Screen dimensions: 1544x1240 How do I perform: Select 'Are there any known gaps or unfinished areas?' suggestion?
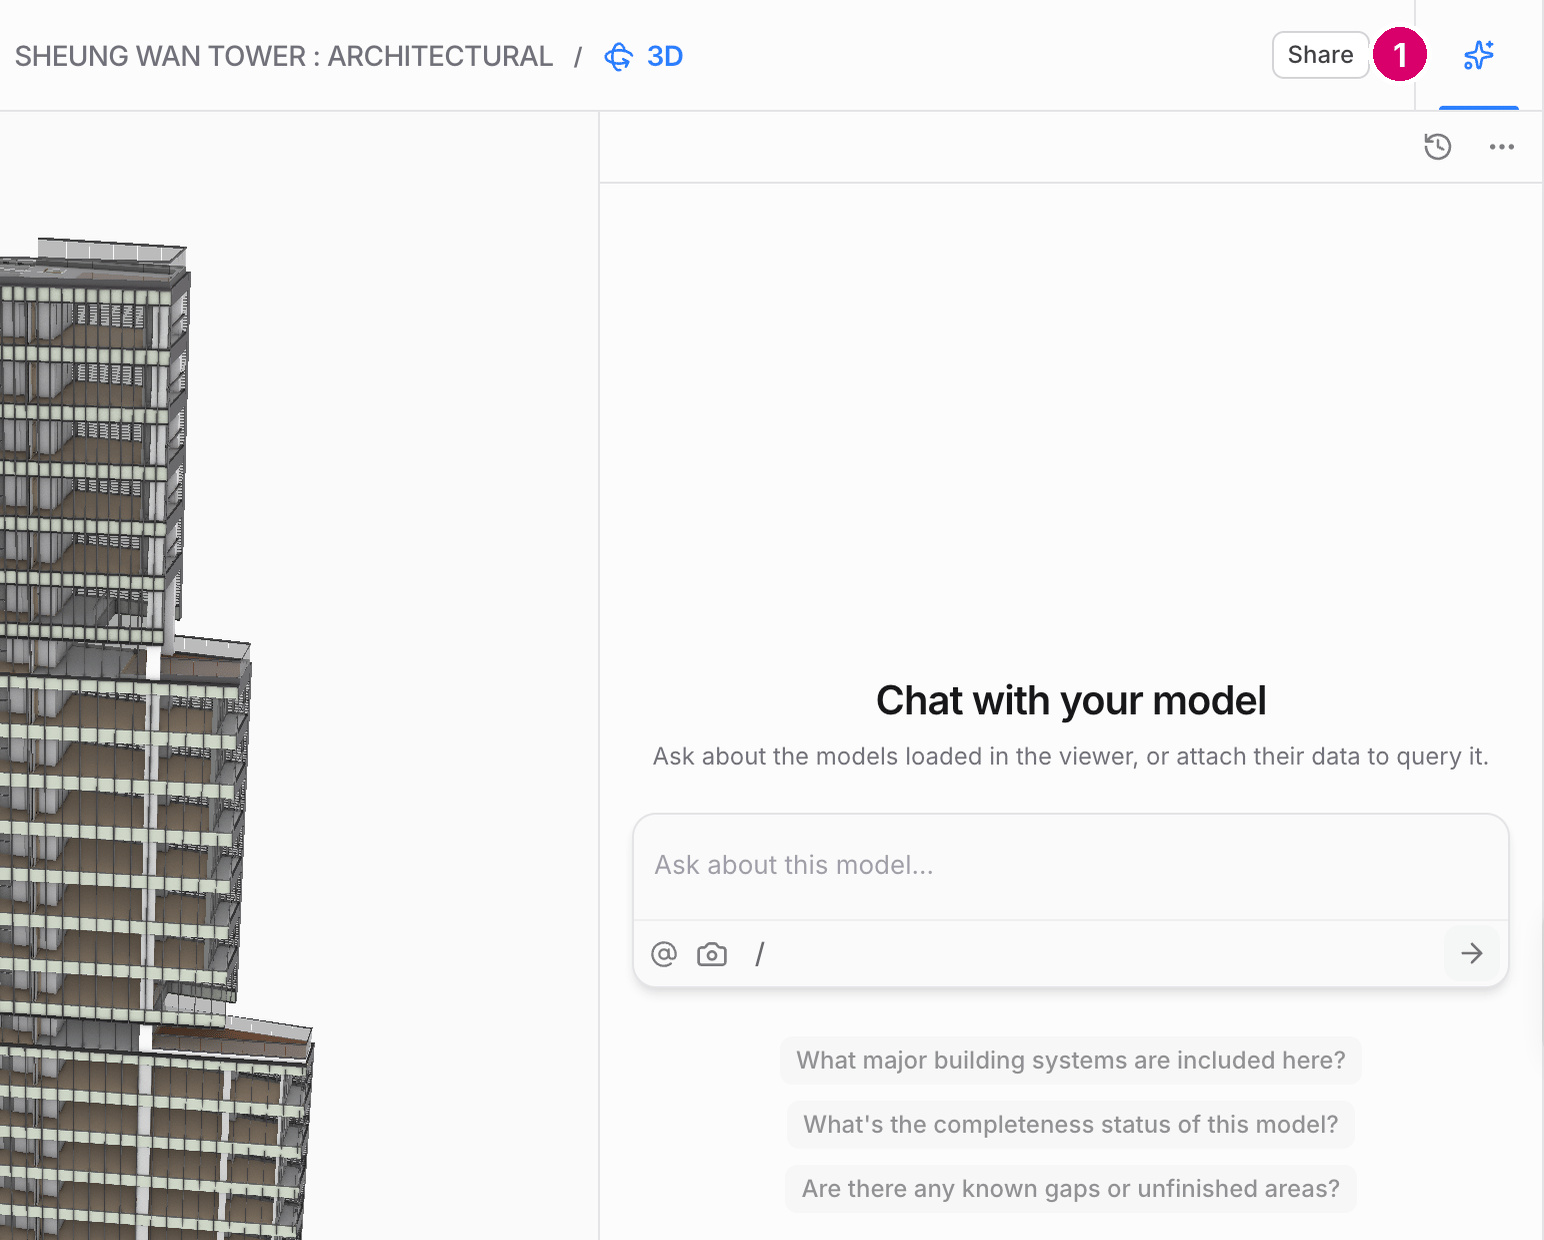pyautogui.click(x=1071, y=1188)
